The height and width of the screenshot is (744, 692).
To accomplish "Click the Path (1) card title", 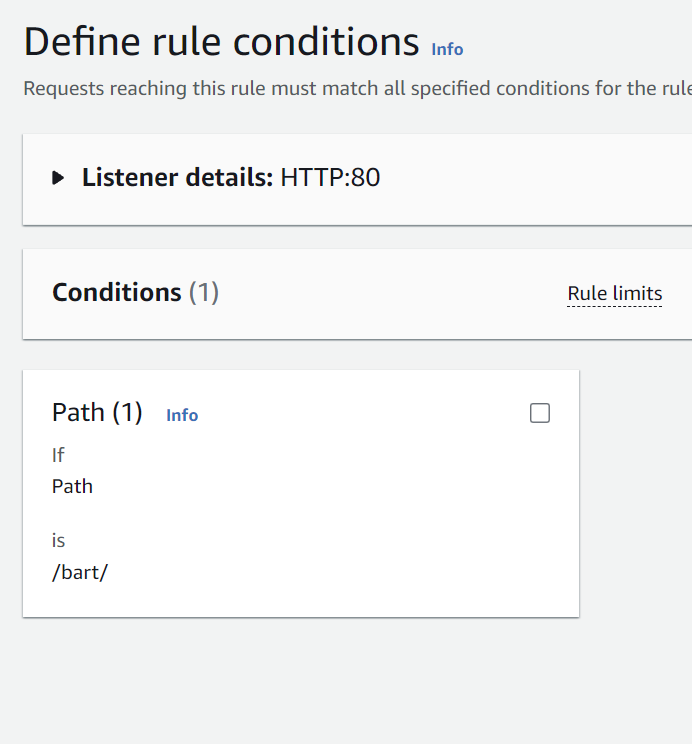I will click(x=80, y=412).
